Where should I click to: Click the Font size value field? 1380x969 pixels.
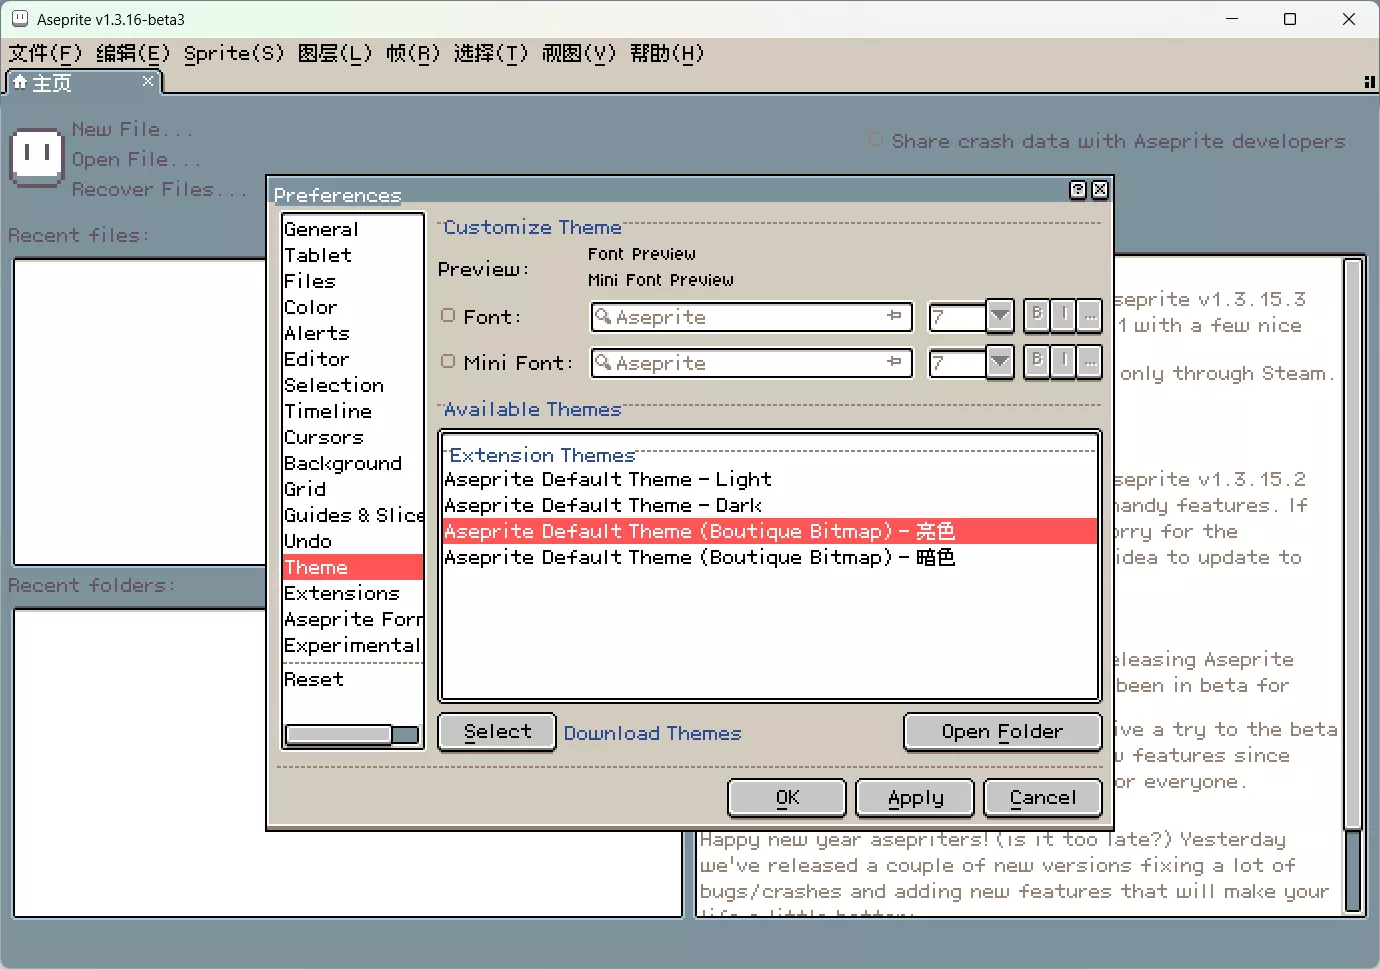[x=958, y=317]
